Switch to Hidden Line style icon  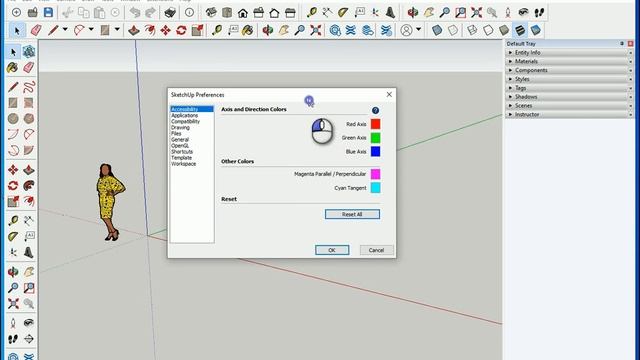coord(488,30)
